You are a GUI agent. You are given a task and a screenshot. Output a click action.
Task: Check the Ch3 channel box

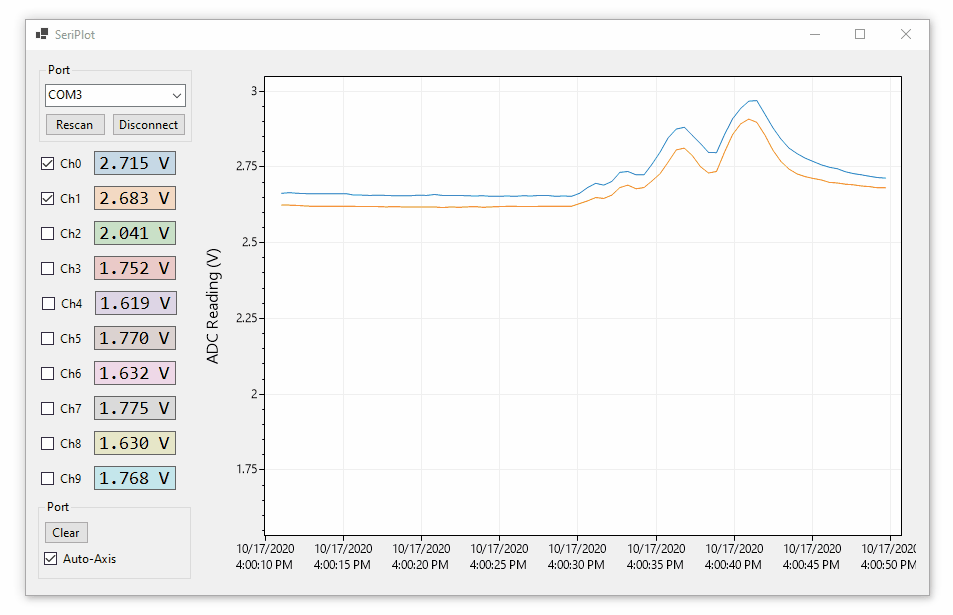(48, 268)
